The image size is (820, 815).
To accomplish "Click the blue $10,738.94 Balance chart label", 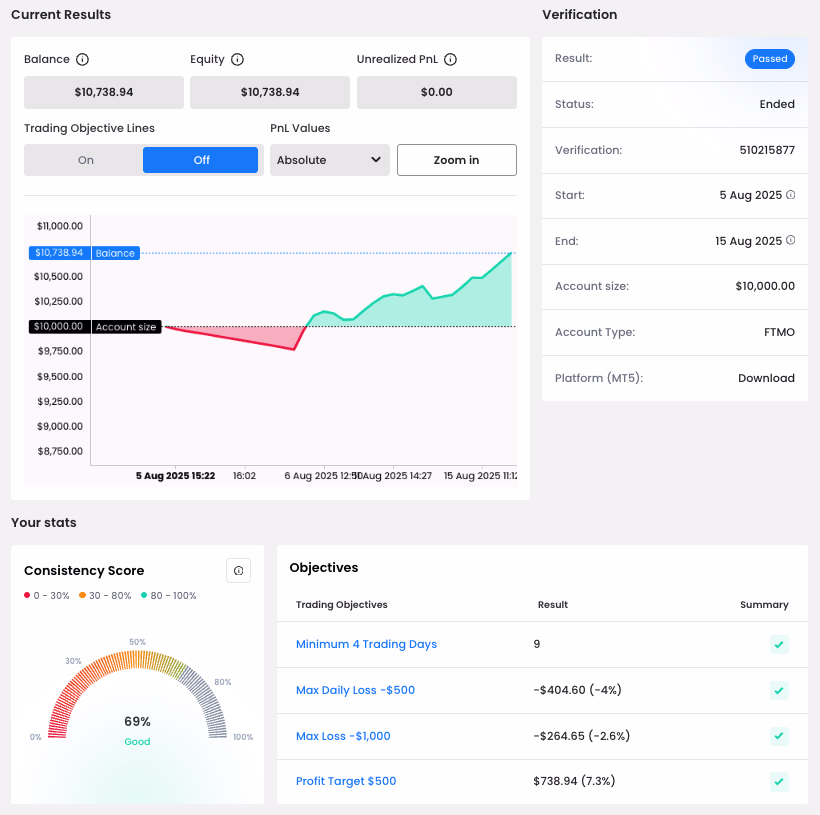I will click(84, 253).
